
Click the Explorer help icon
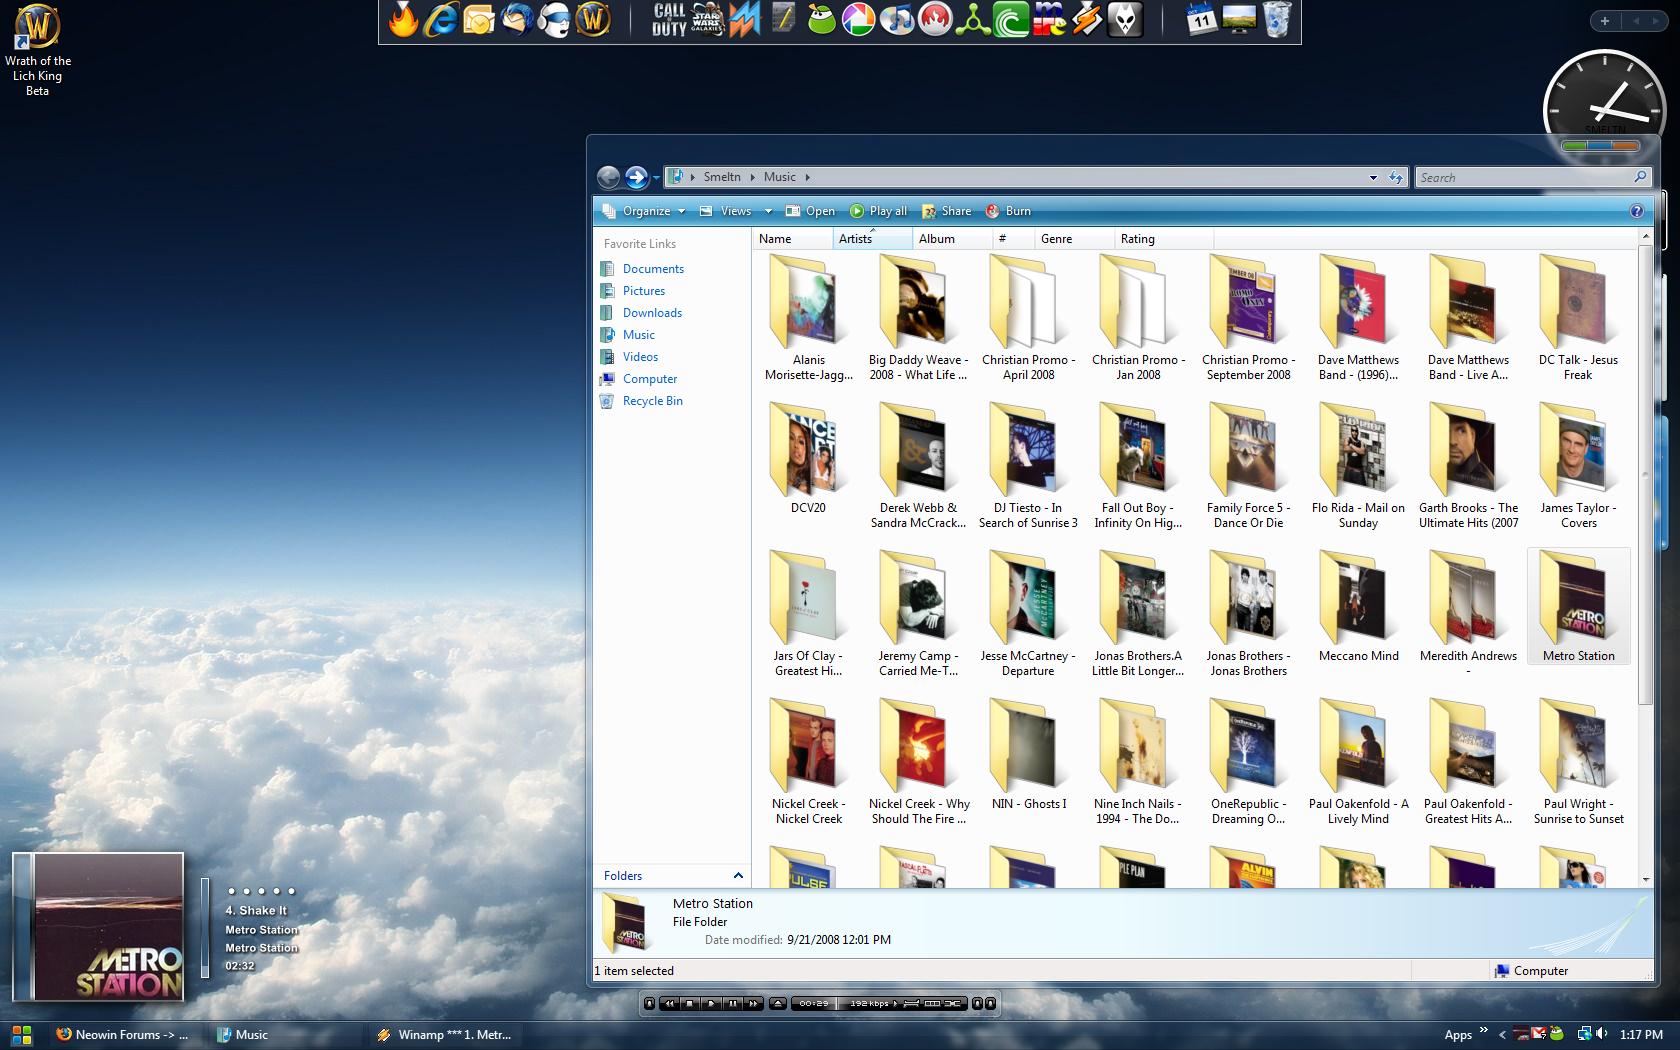point(1636,211)
